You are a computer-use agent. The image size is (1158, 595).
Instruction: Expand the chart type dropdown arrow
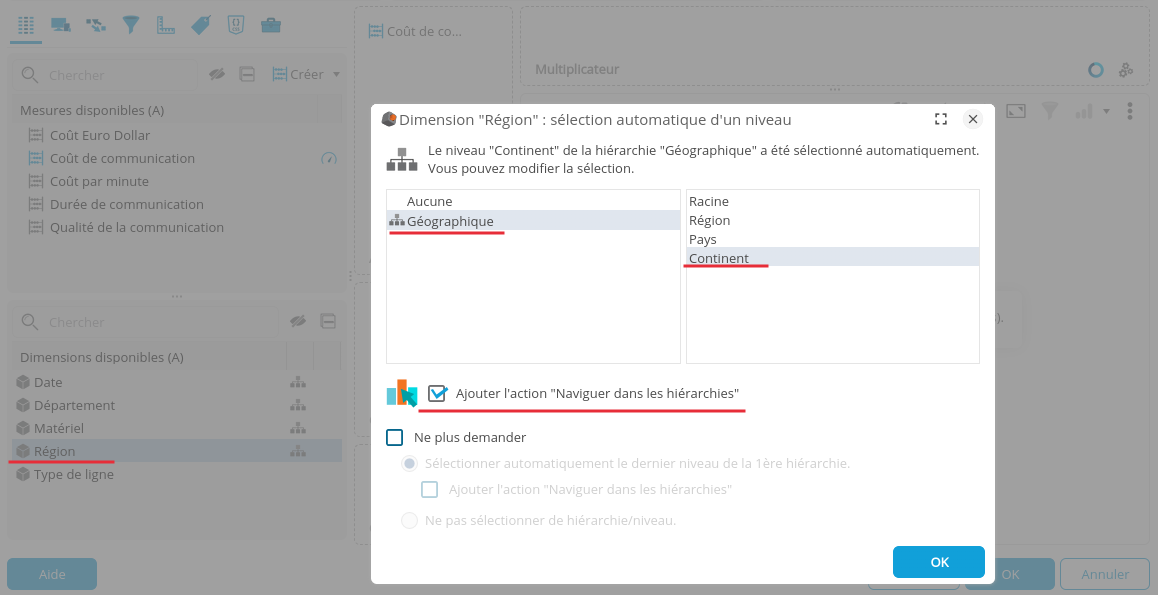coord(1106,111)
